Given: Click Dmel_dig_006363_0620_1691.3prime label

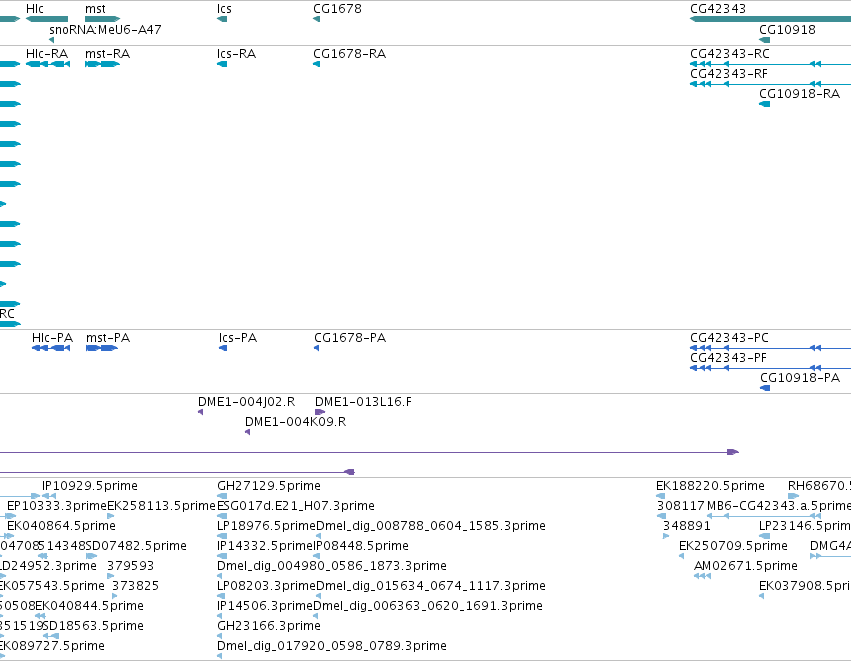Looking at the screenshot, I should pyautogui.click(x=428, y=606).
